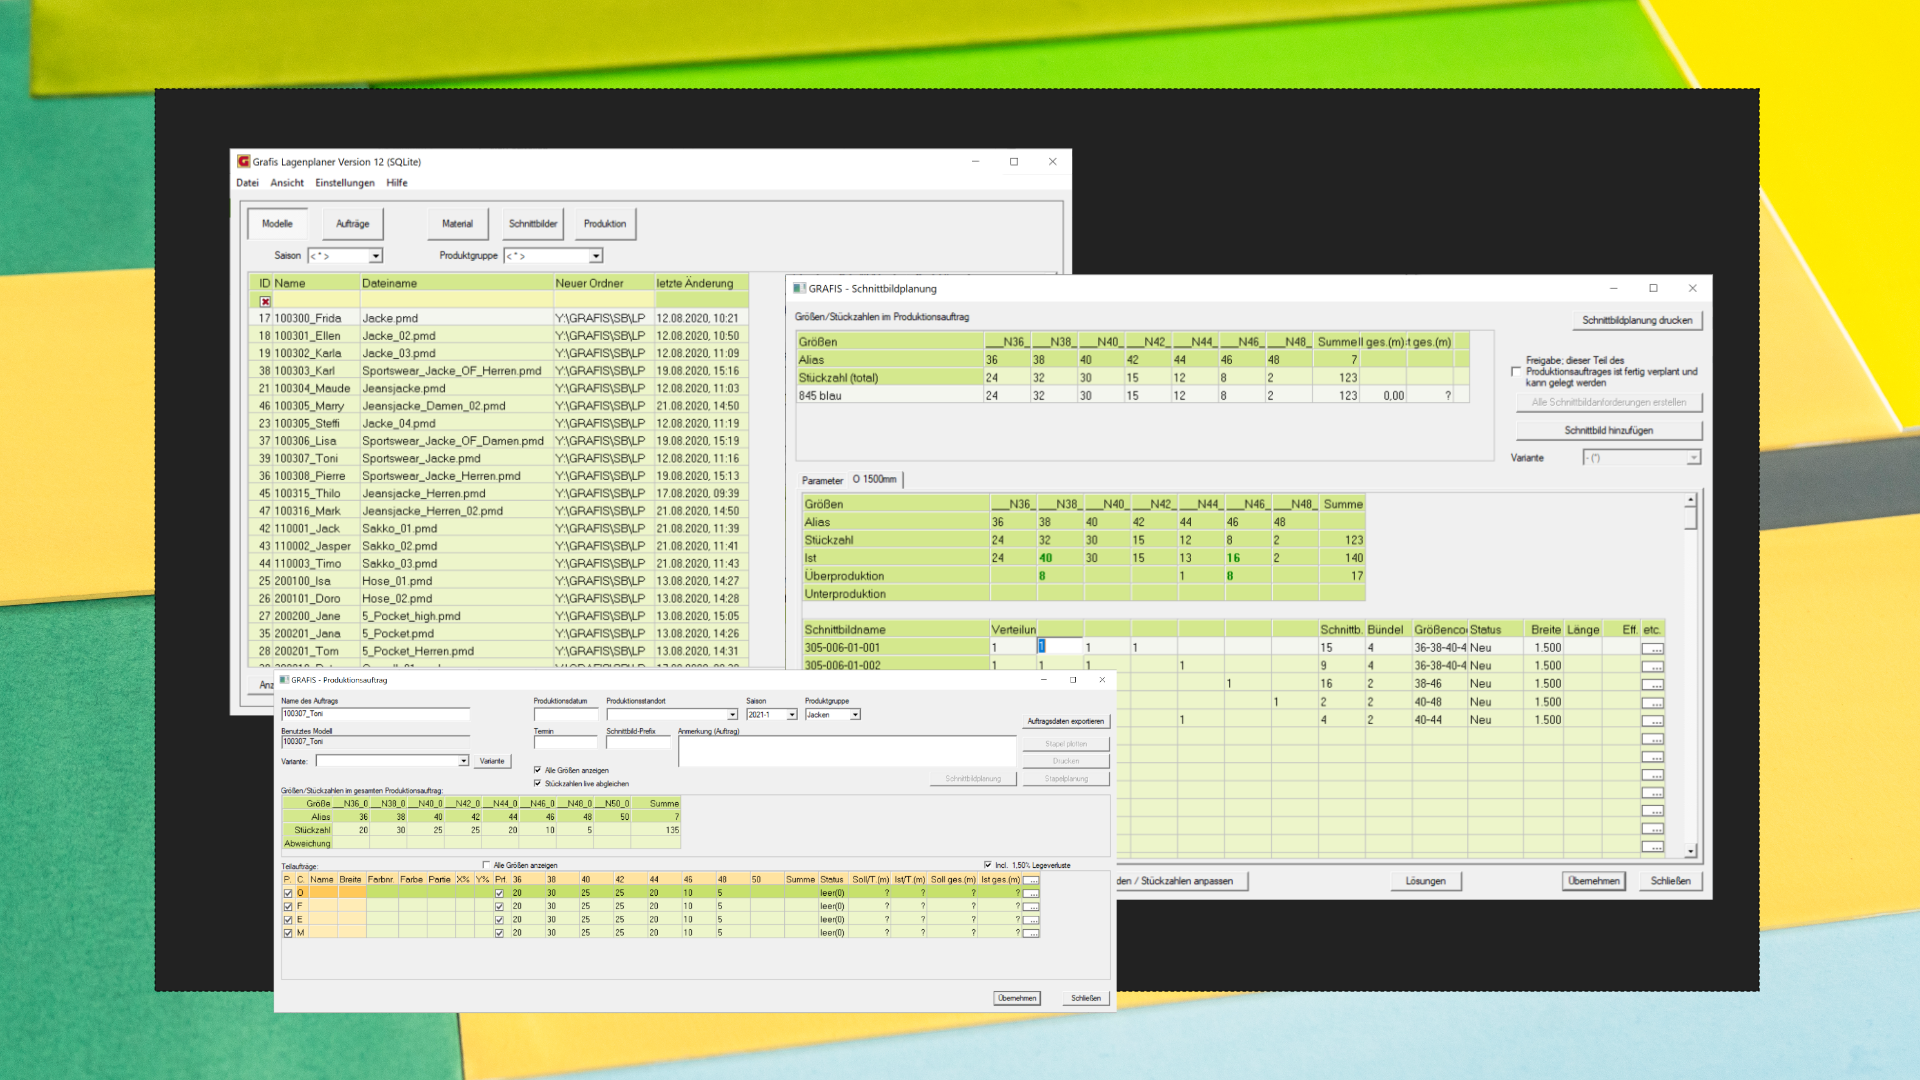Open the Ansicht menu
This screenshot has width=1920, height=1080.
click(x=287, y=183)
